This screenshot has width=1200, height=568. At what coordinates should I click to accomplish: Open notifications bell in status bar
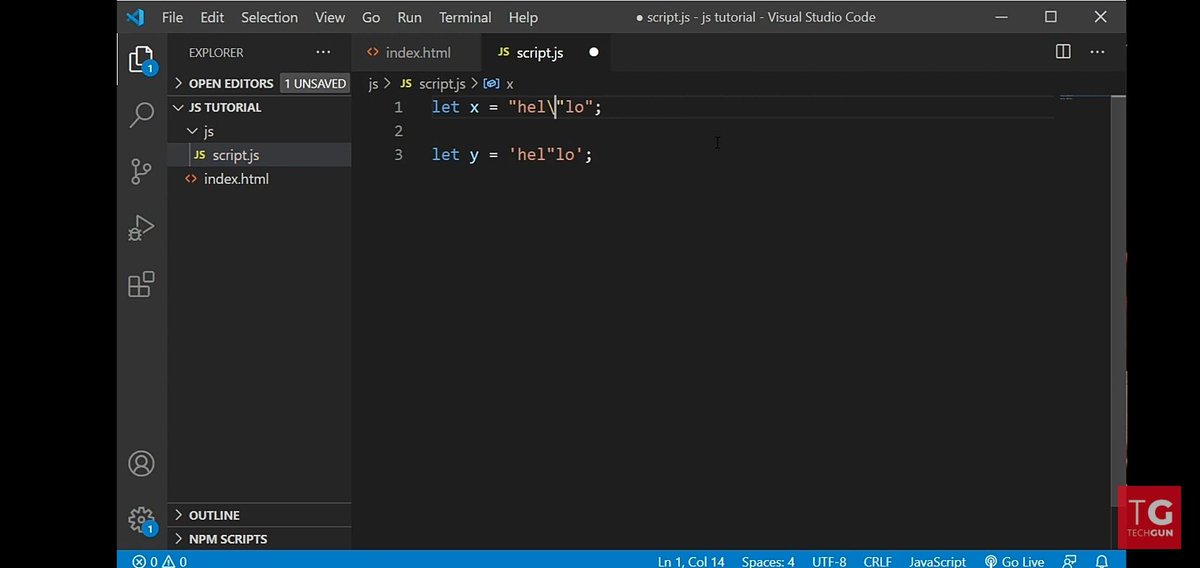click(1101, 561)
